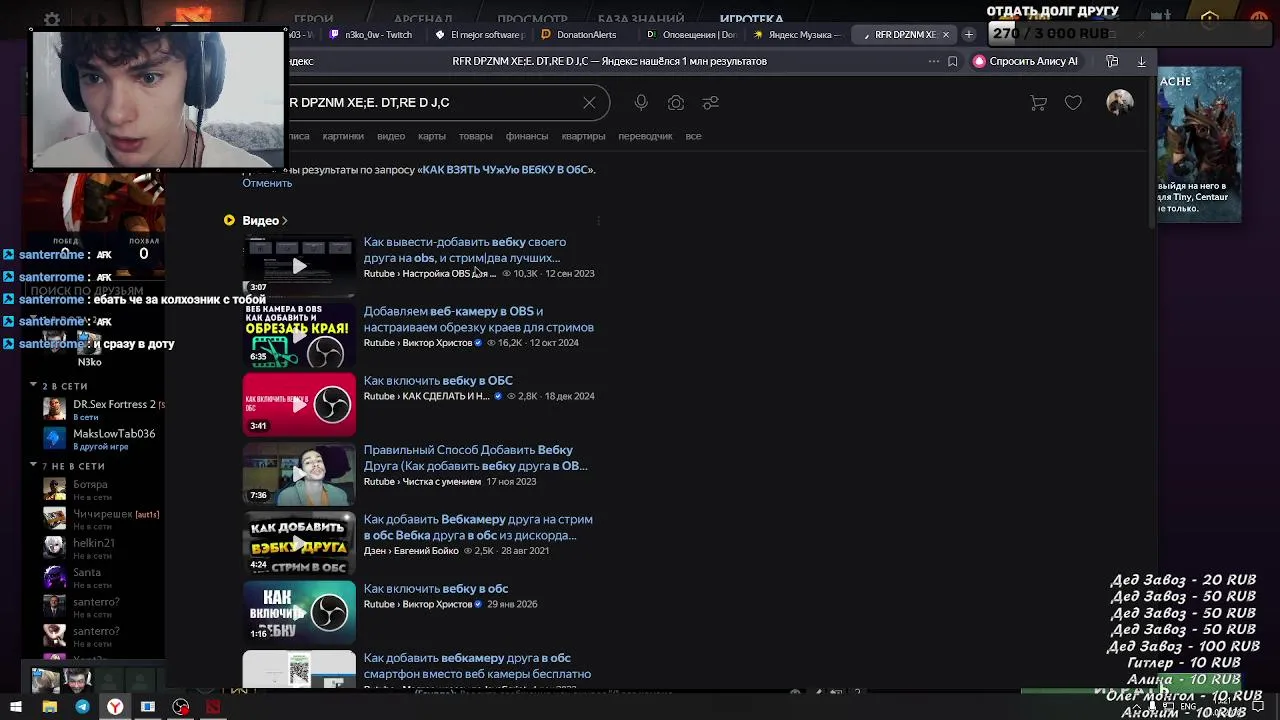Select the товары search category
This screenshot has width=1280, height=720.
tap(475, 136)
